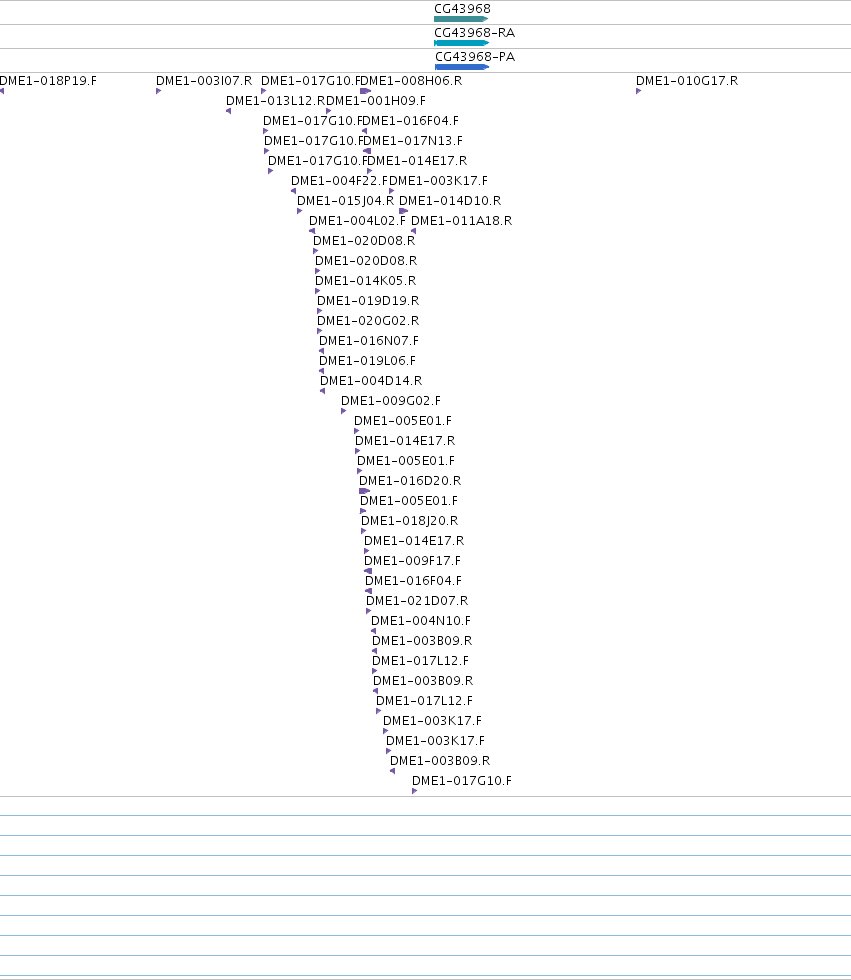
Task: Click the purple glyph beneath DME1-016D20.R
Action: pyautogui.click(x=364, y=491)
